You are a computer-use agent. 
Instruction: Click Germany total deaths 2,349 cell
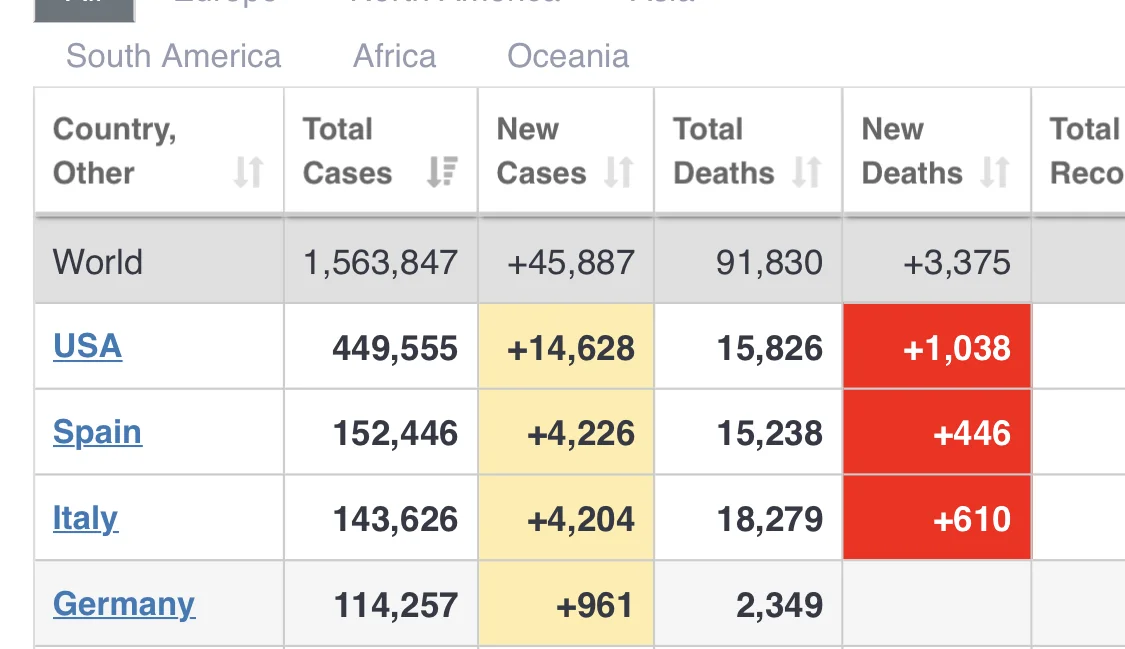(x=749, y=605)
